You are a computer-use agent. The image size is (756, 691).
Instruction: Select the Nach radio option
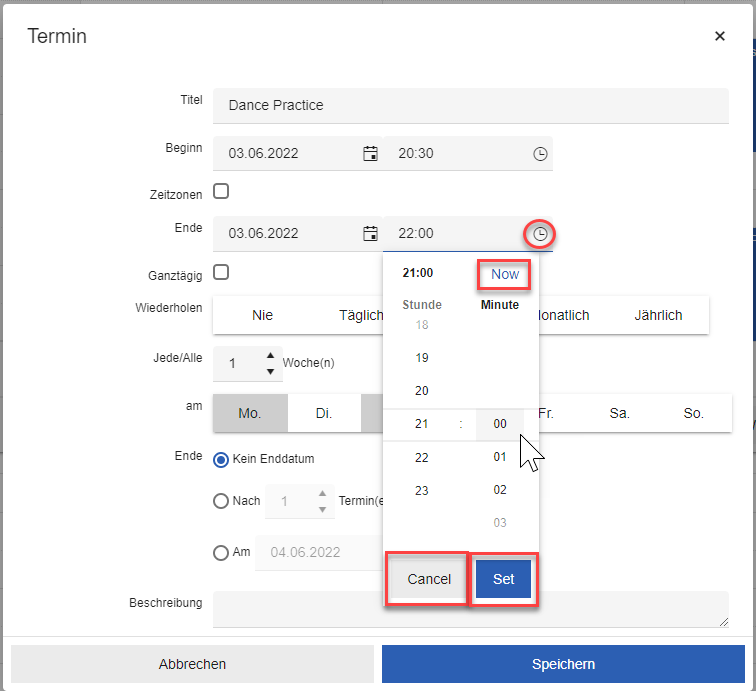[x=221, y=501]
